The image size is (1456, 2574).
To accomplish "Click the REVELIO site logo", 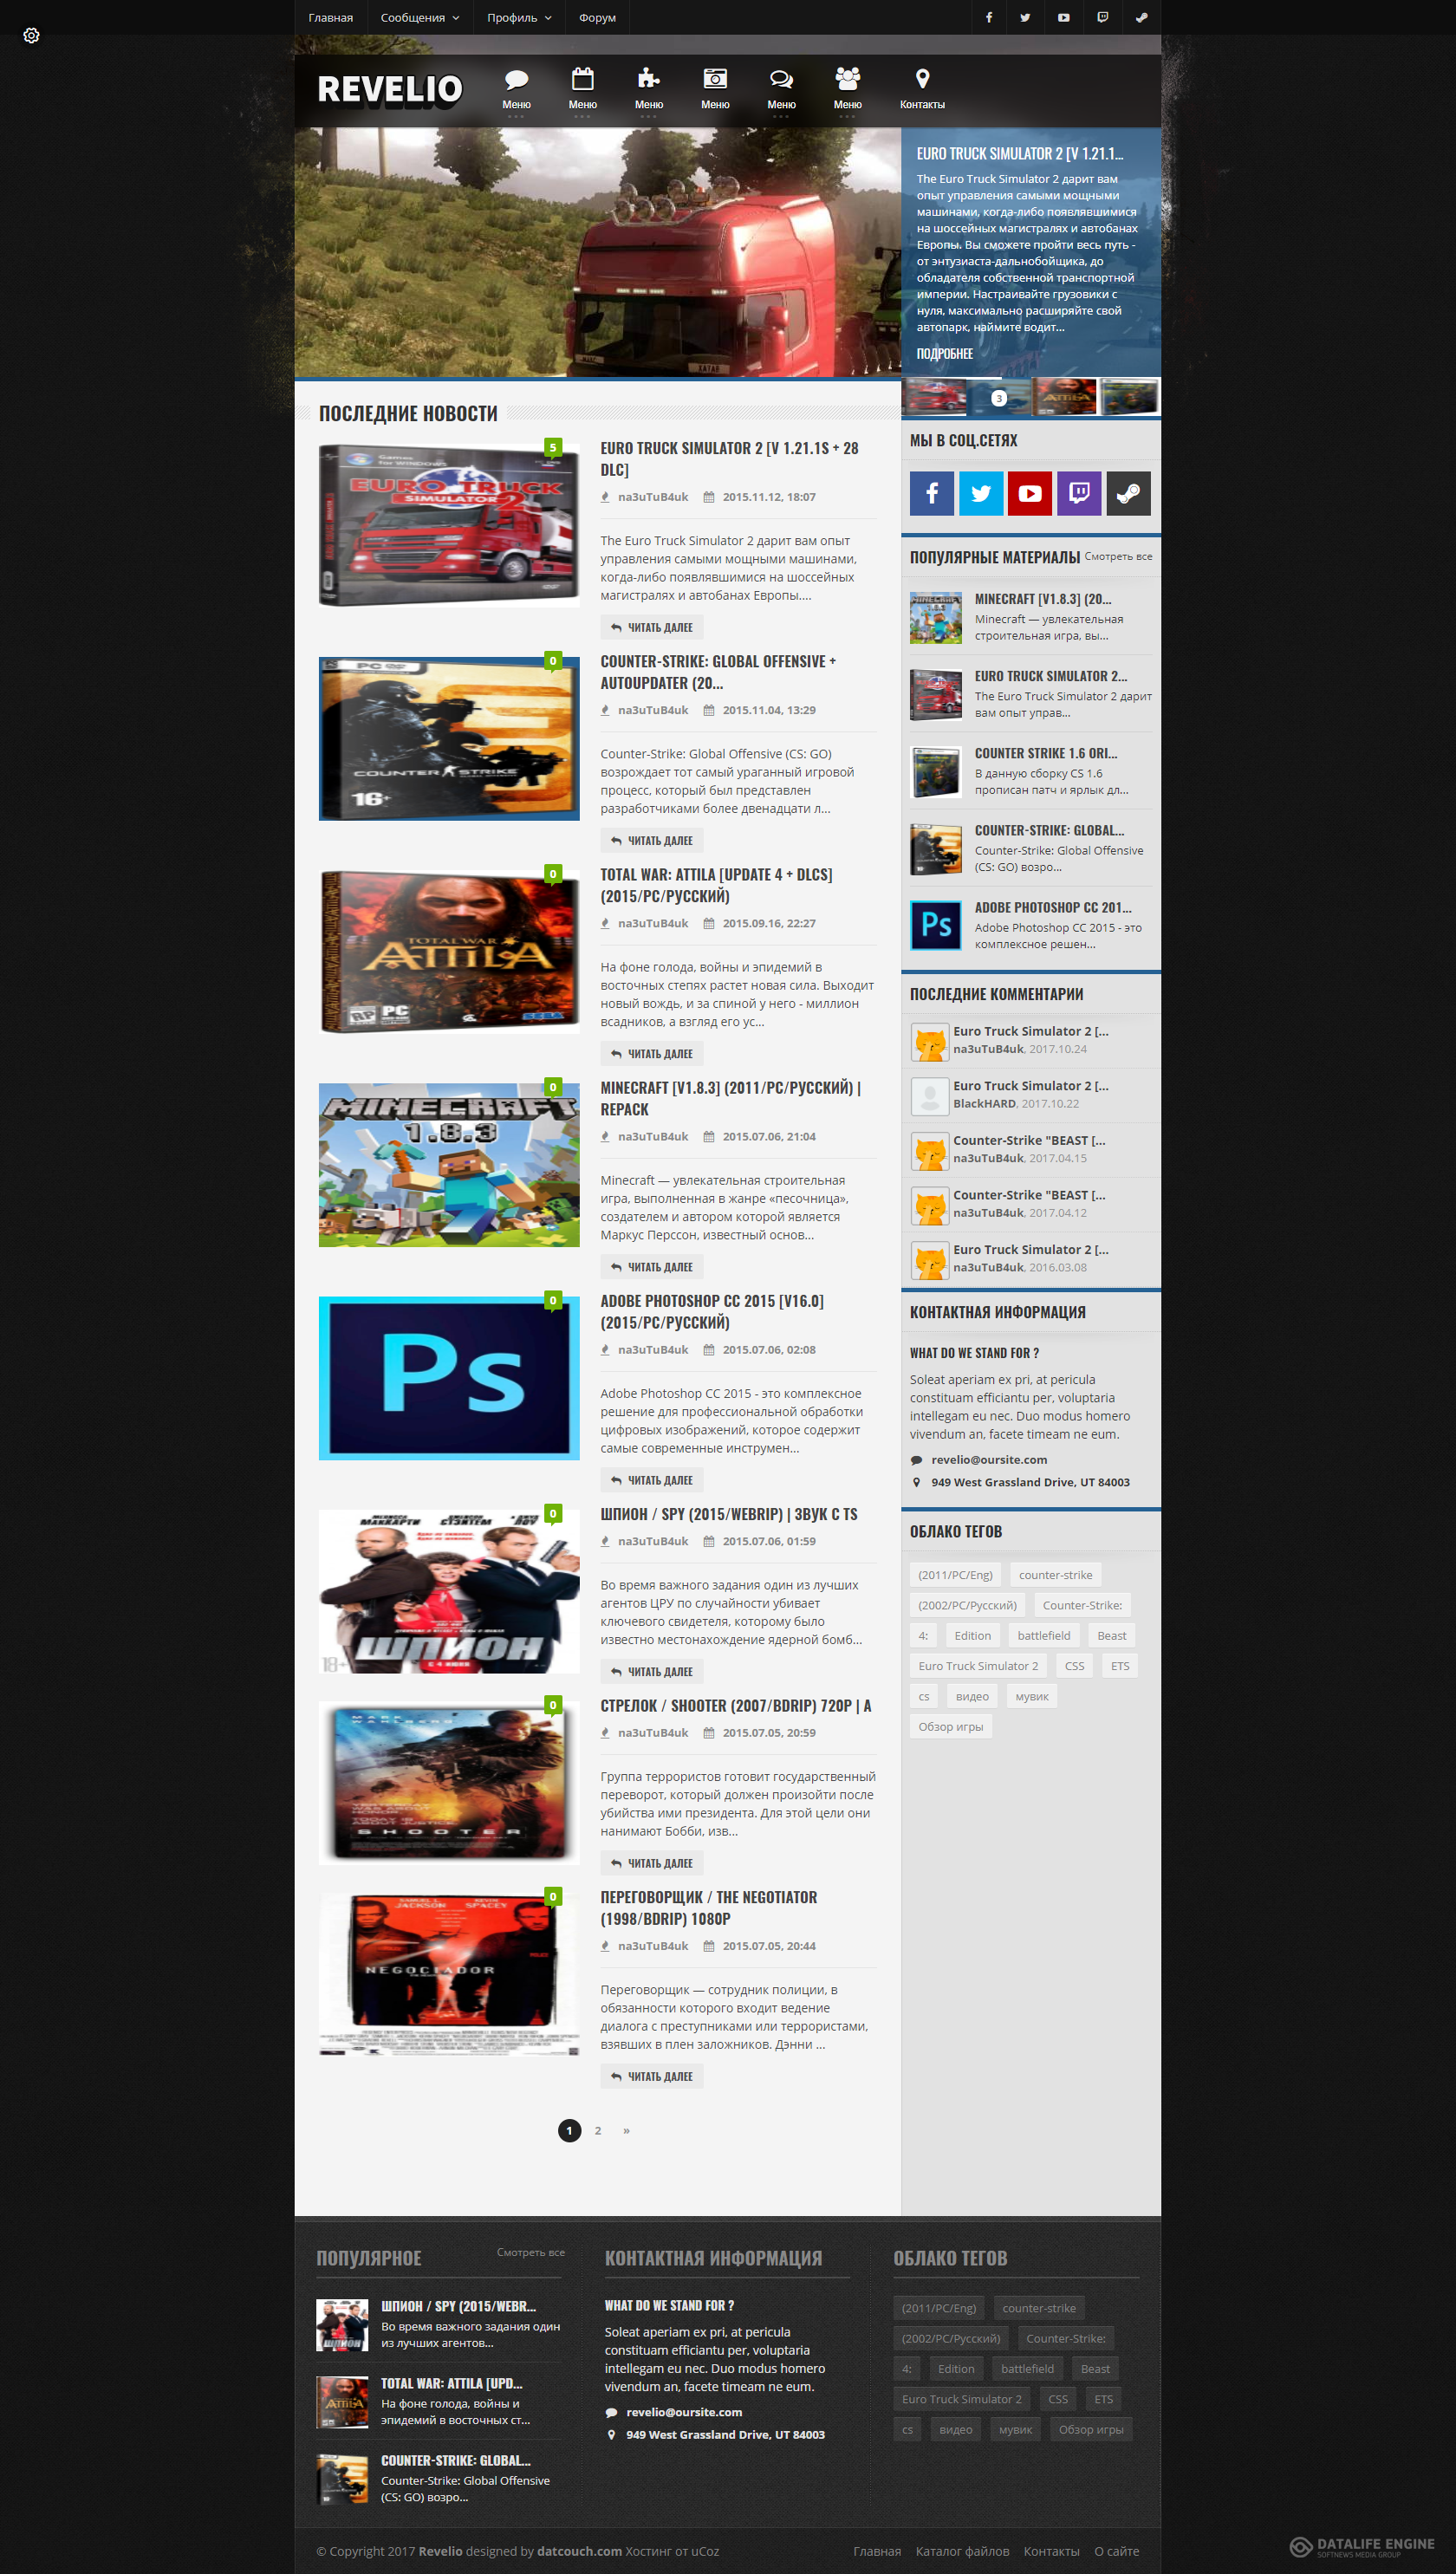I will pos(389,89).
